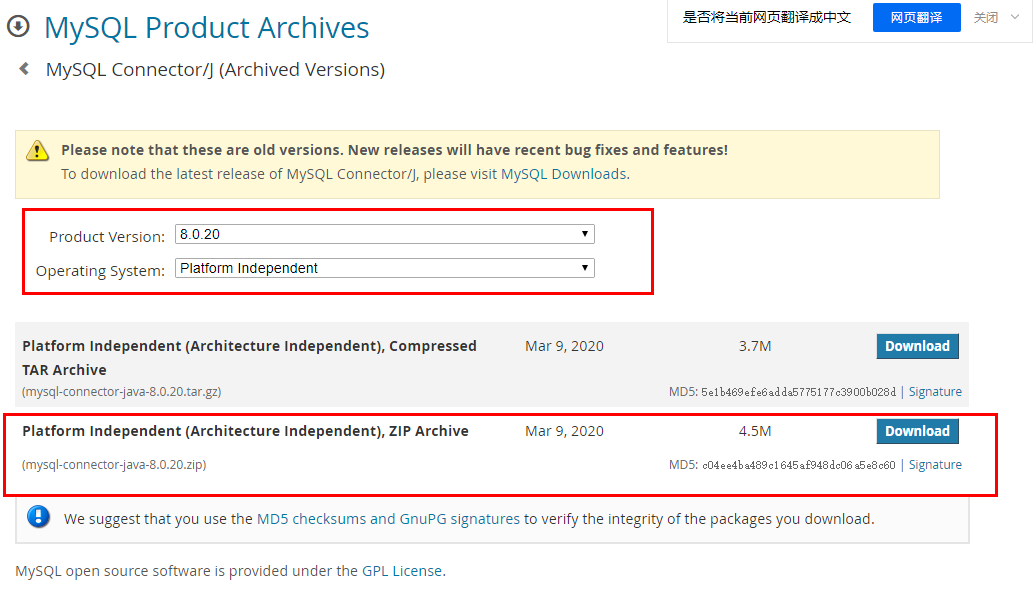Screen dimensions: 1036x606
Task: Click the MySQL Product Archives heading
Action: click(x=206, y=27)
